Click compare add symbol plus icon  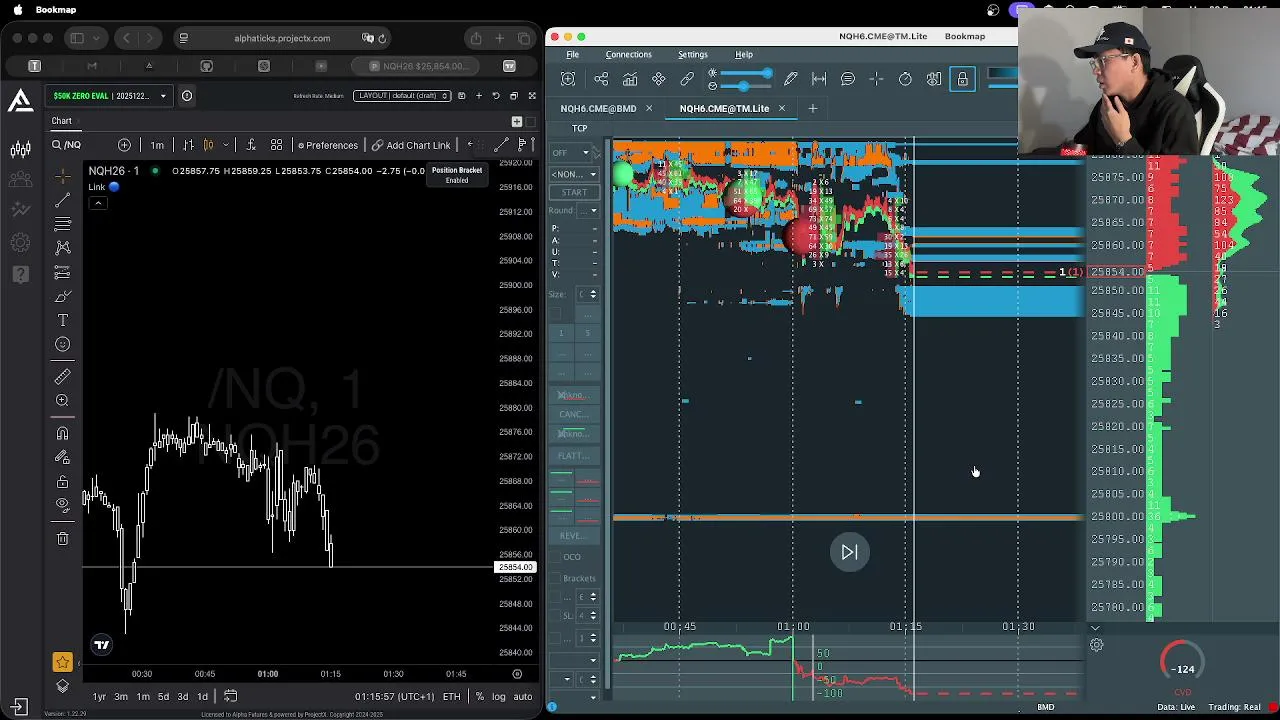[x=124, y=145]
